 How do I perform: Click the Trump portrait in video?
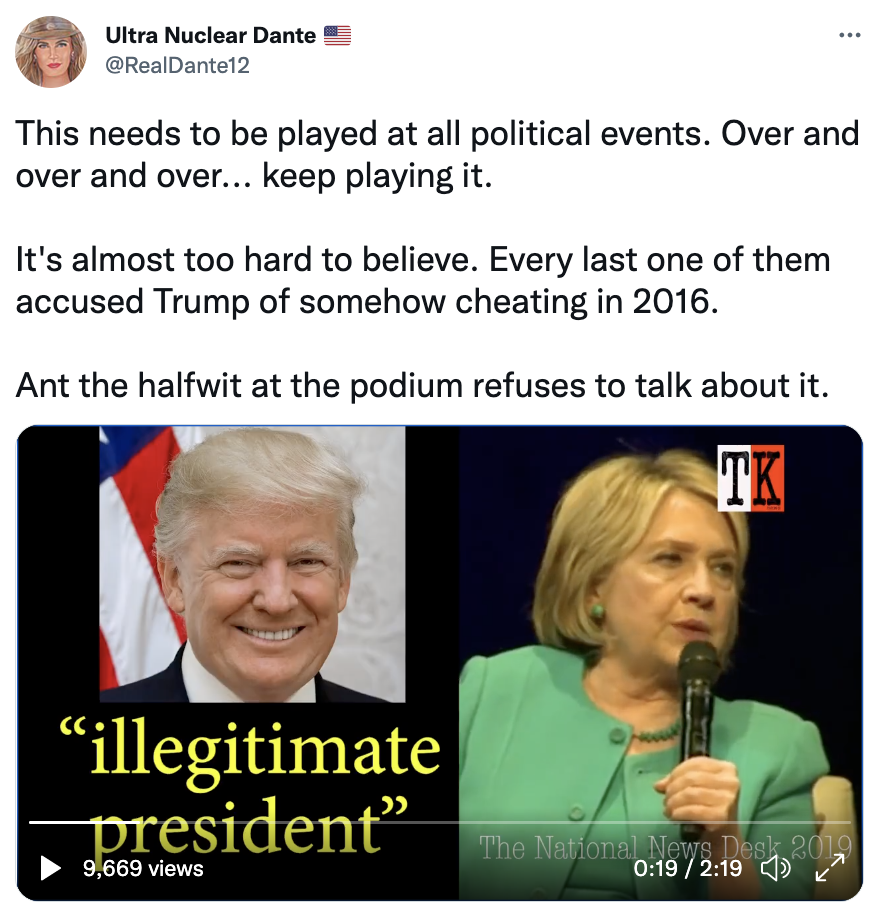(252, 564)
